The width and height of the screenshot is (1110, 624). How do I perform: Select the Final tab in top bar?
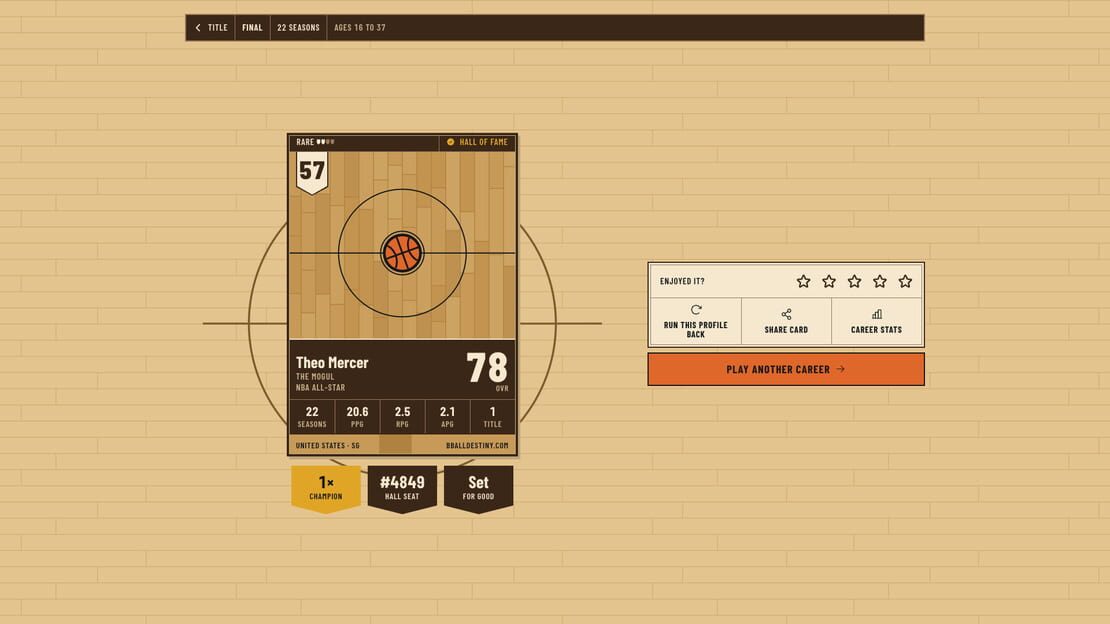[x=252, y=28]
